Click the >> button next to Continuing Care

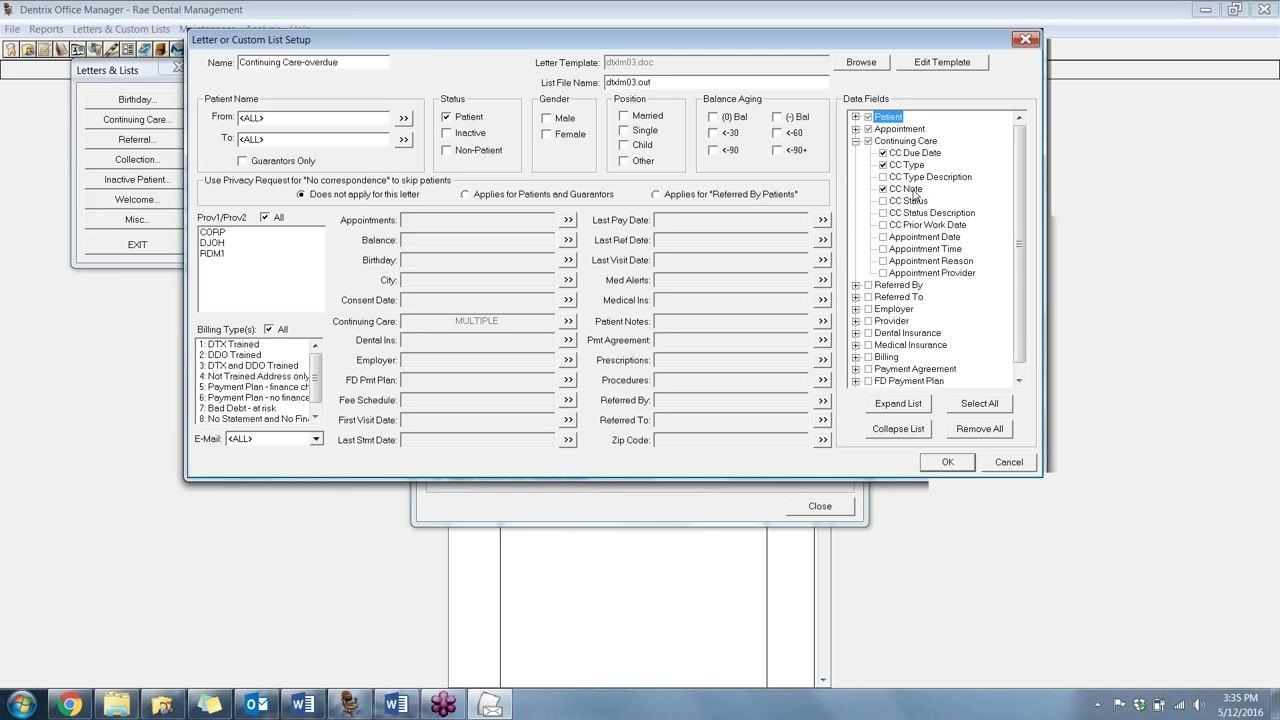[x=568, y=321]
